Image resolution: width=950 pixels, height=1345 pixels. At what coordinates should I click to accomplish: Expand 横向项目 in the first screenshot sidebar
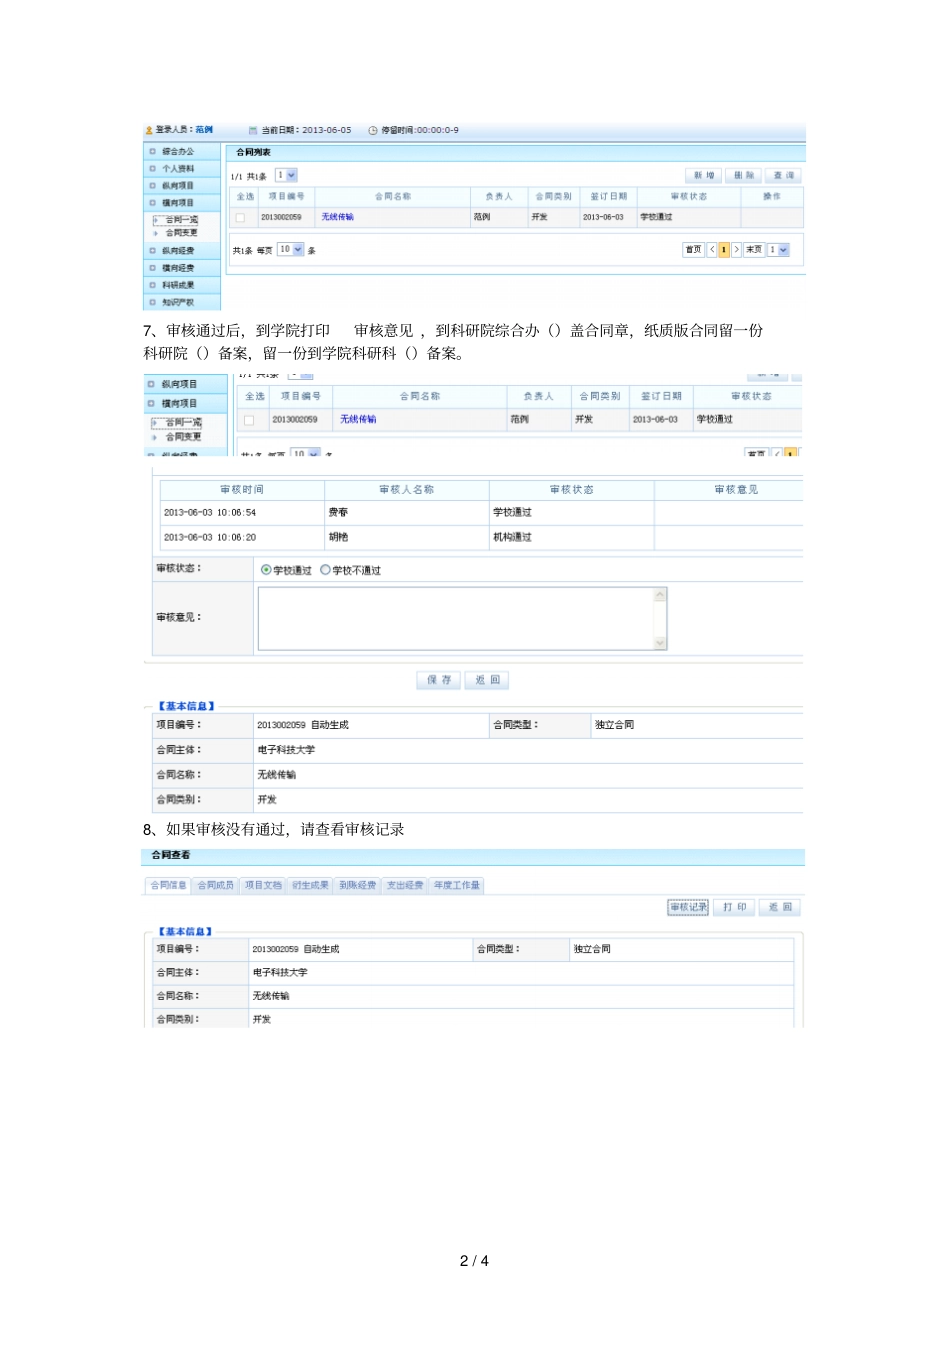tap(178, 203)
